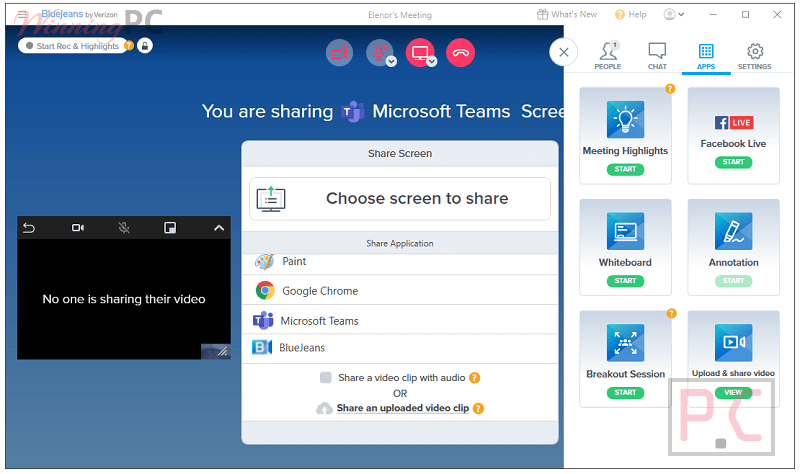Click the return arrow in self-view toolbar
Viewport: 800px width, 474px height.
29,228
